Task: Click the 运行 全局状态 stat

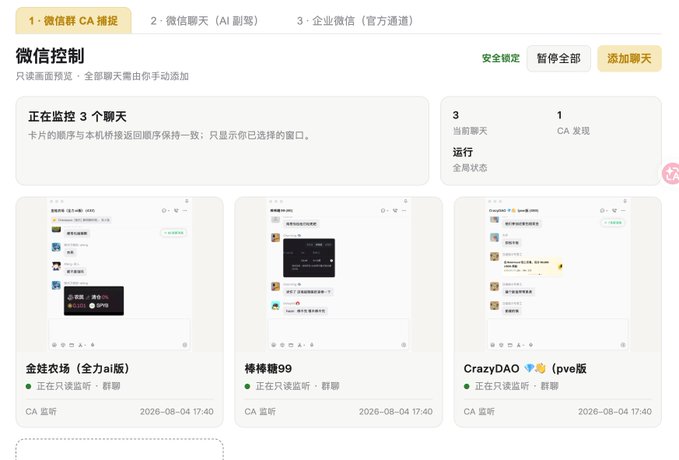Action: (x=470, y=159)
